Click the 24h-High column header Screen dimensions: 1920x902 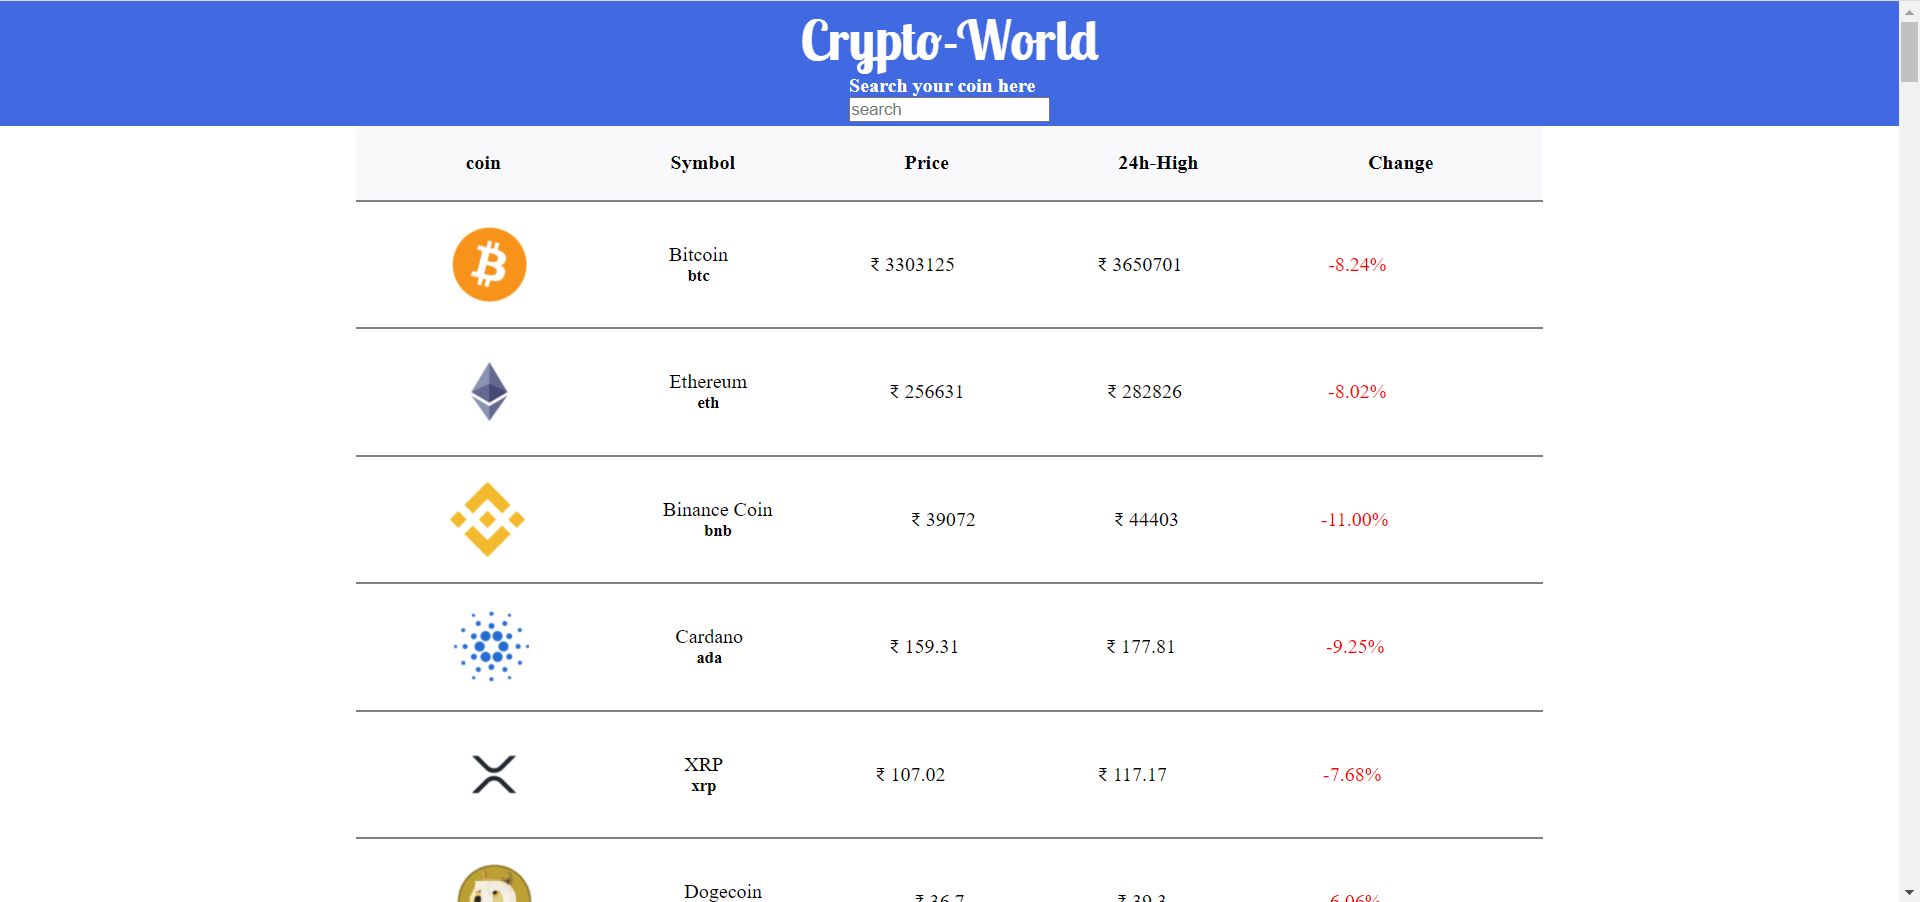point(1158,163)
